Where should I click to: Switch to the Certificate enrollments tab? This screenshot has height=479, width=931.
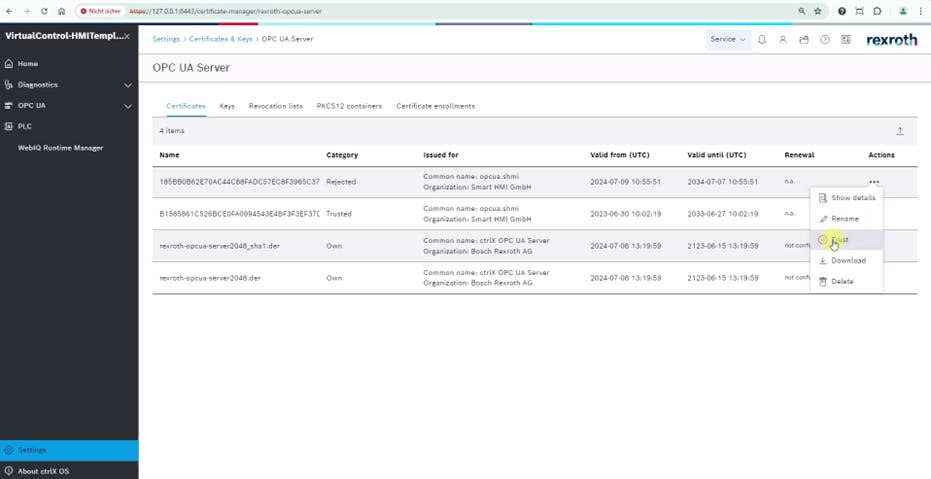pyautogui.click(x=435, y=106)
